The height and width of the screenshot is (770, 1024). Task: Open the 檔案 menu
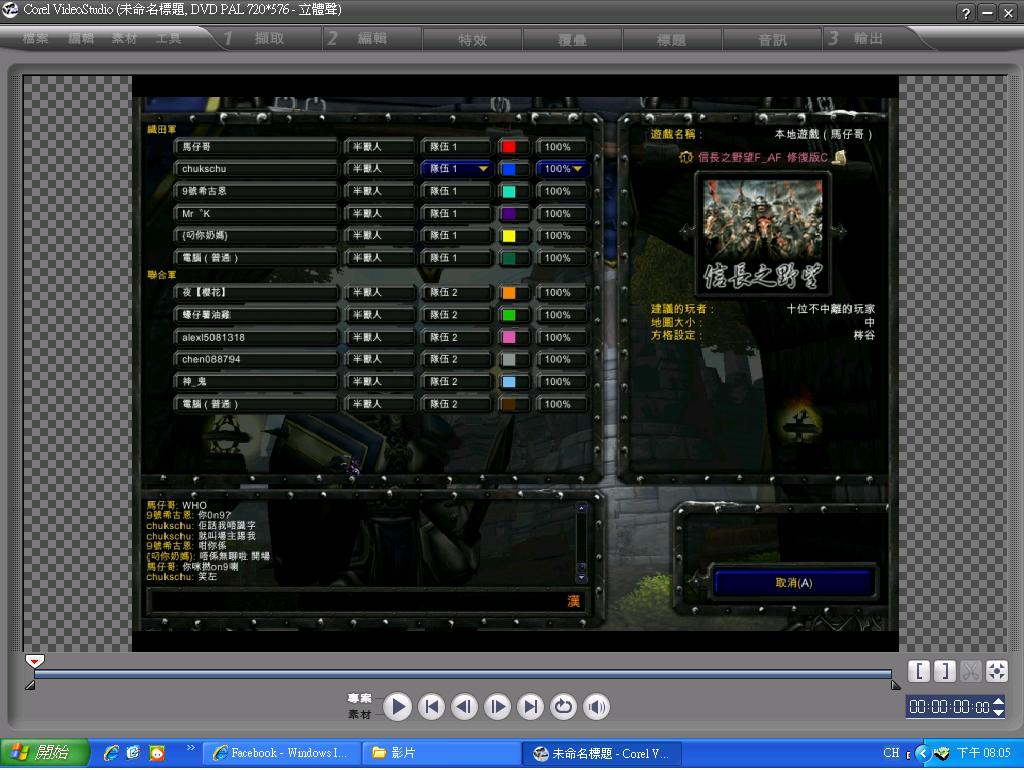[x=35, y=39]
